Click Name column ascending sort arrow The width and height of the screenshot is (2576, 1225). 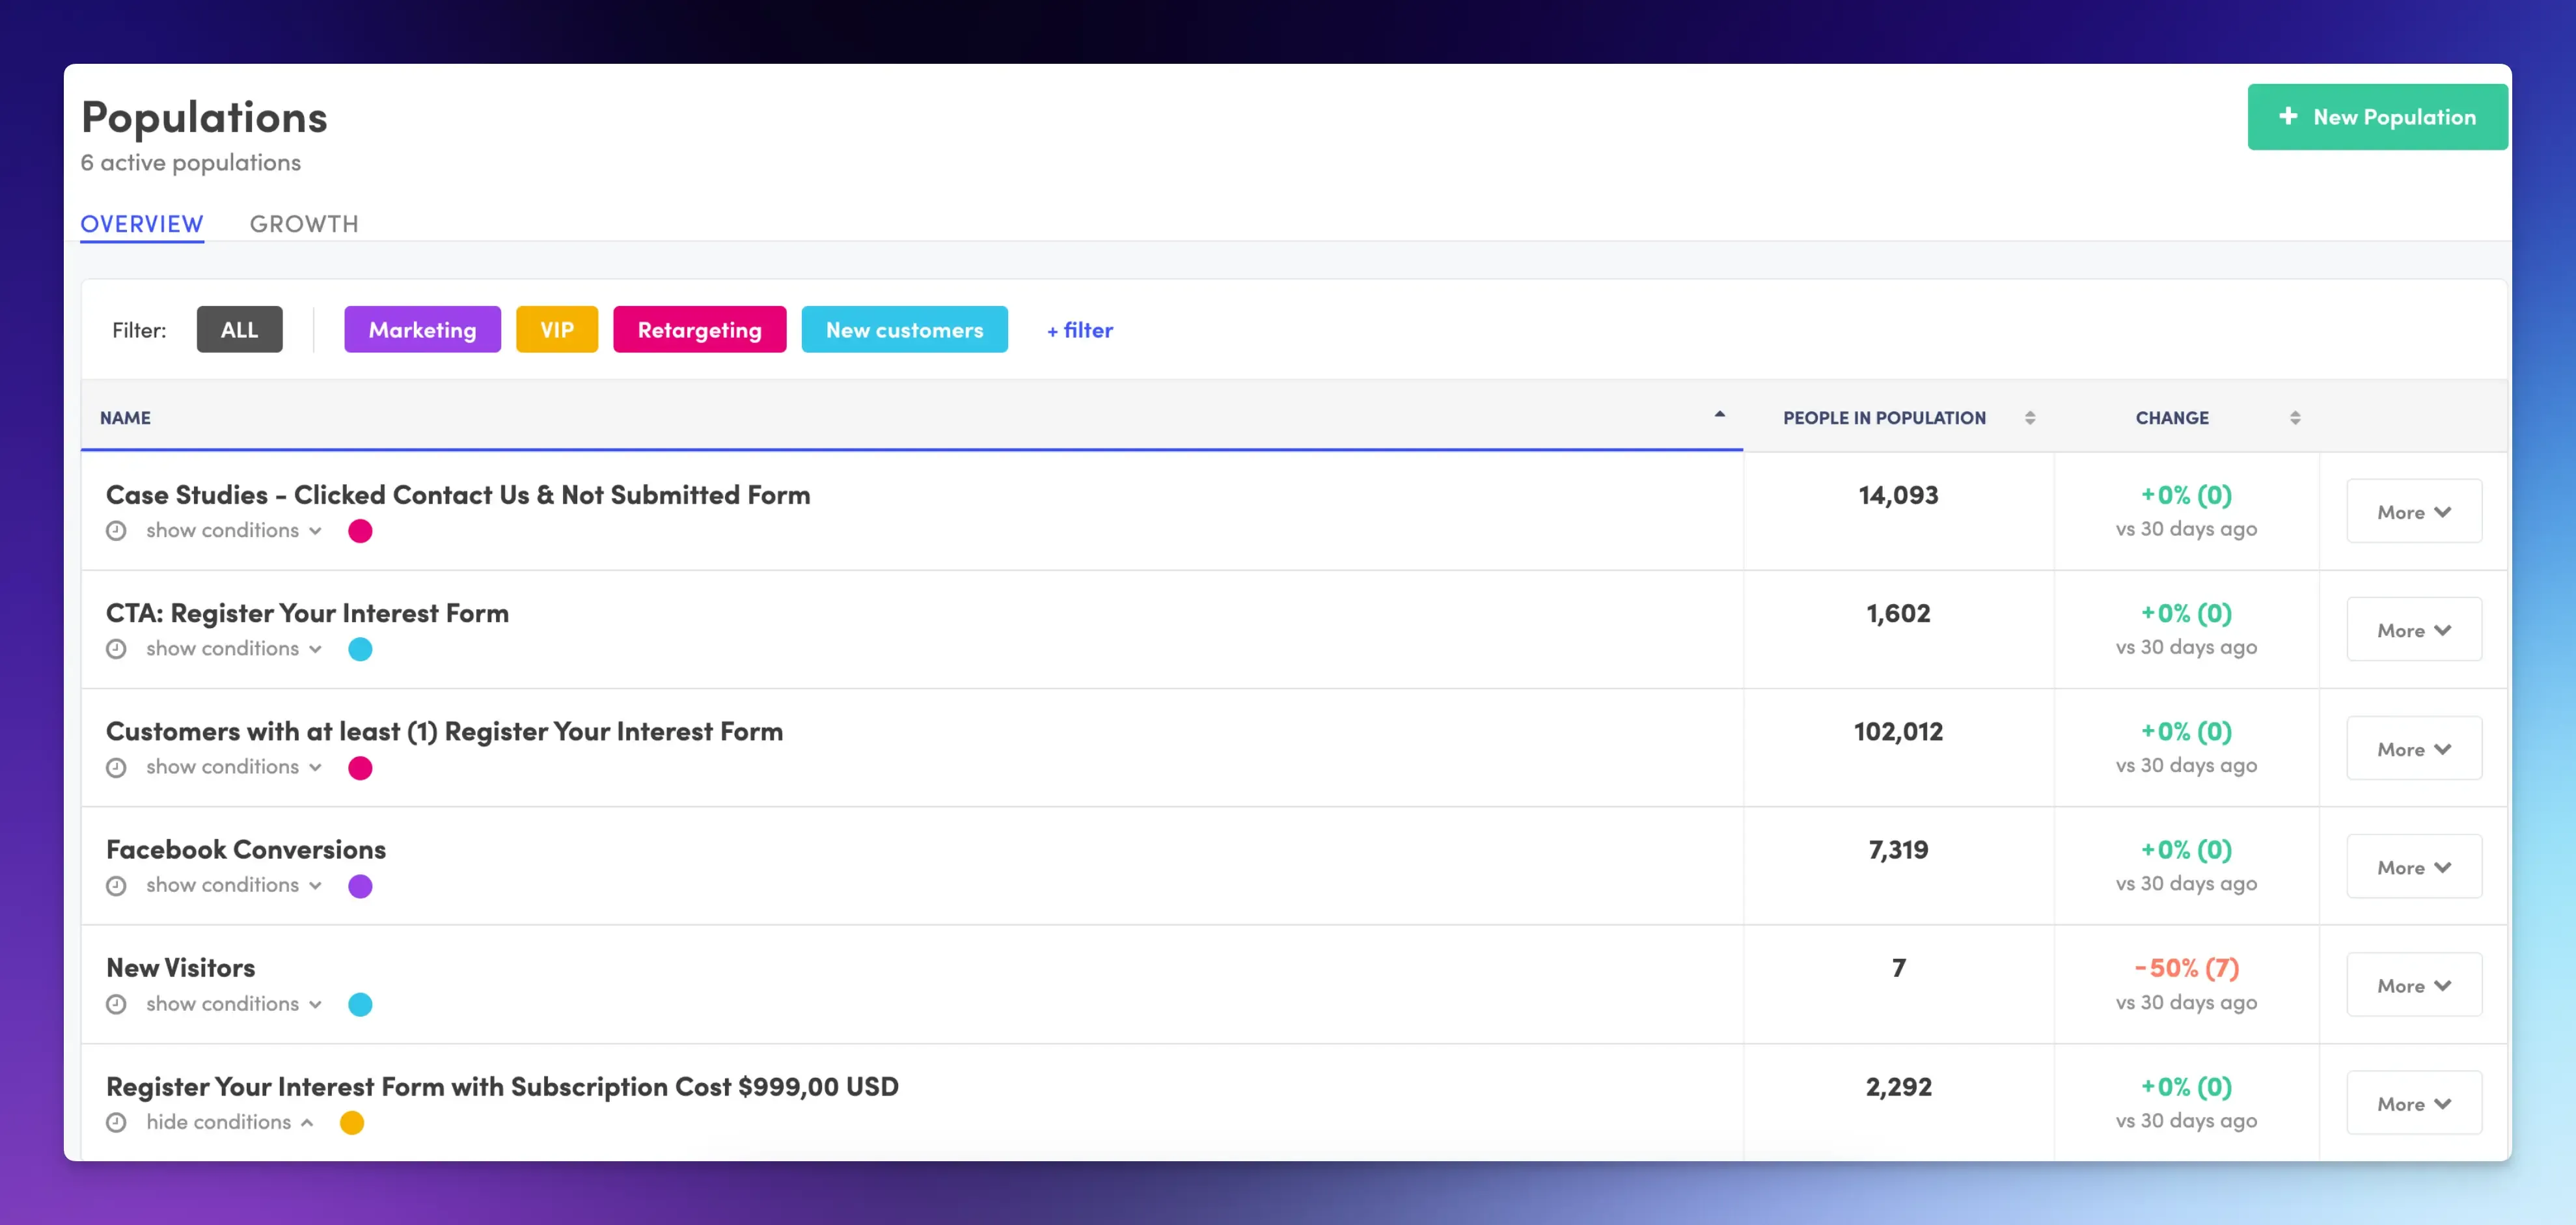pos(1719,415)
